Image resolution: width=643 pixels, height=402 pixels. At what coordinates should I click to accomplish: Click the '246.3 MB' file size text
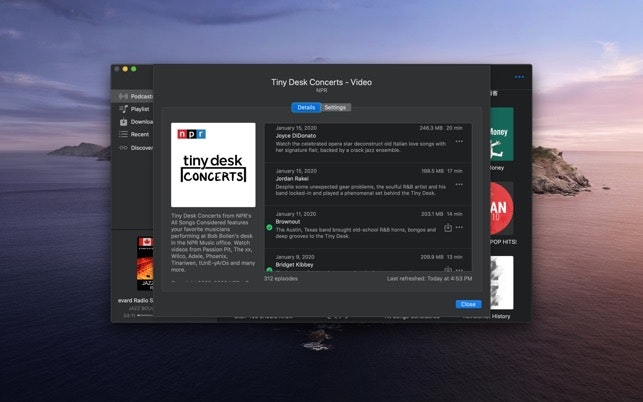coord(431,128)
